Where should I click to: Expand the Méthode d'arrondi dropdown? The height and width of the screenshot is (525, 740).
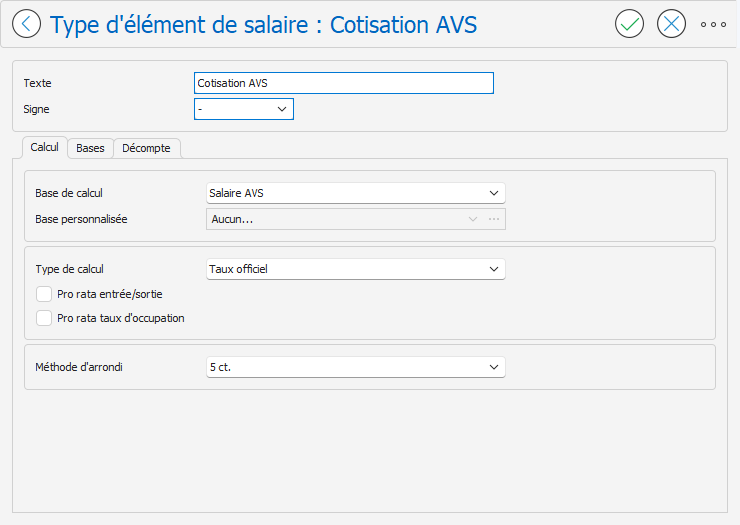click(x=356, y=367)
